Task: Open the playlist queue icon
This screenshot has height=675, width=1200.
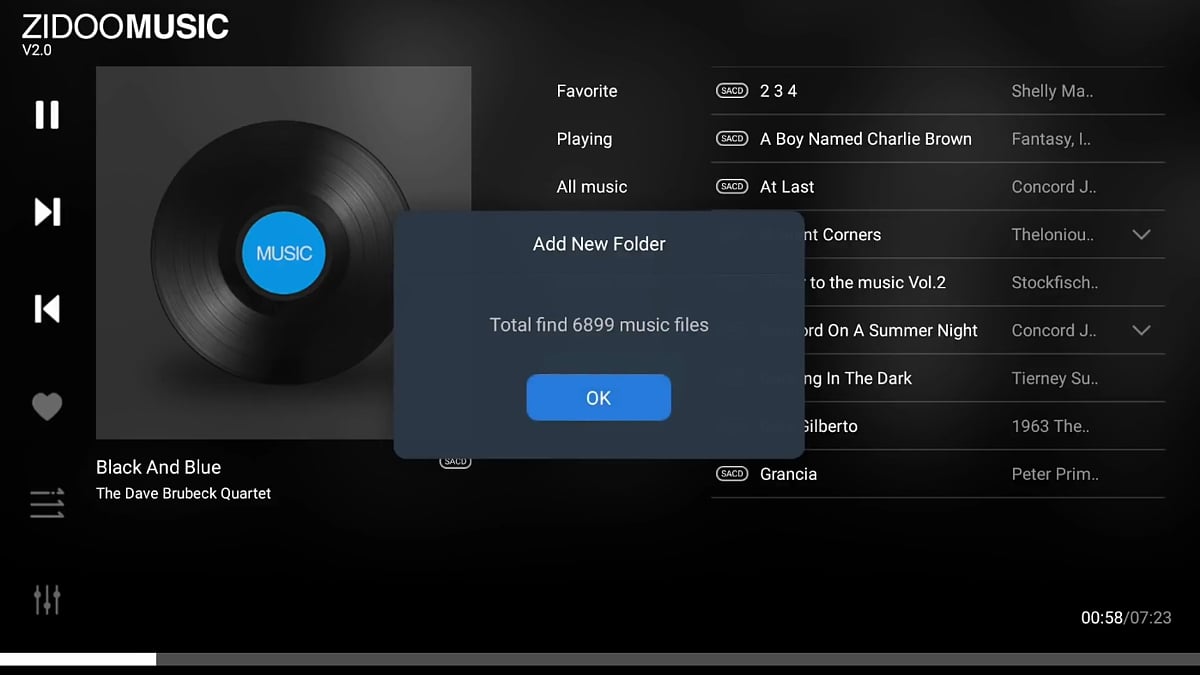Action: click(46, 503)
